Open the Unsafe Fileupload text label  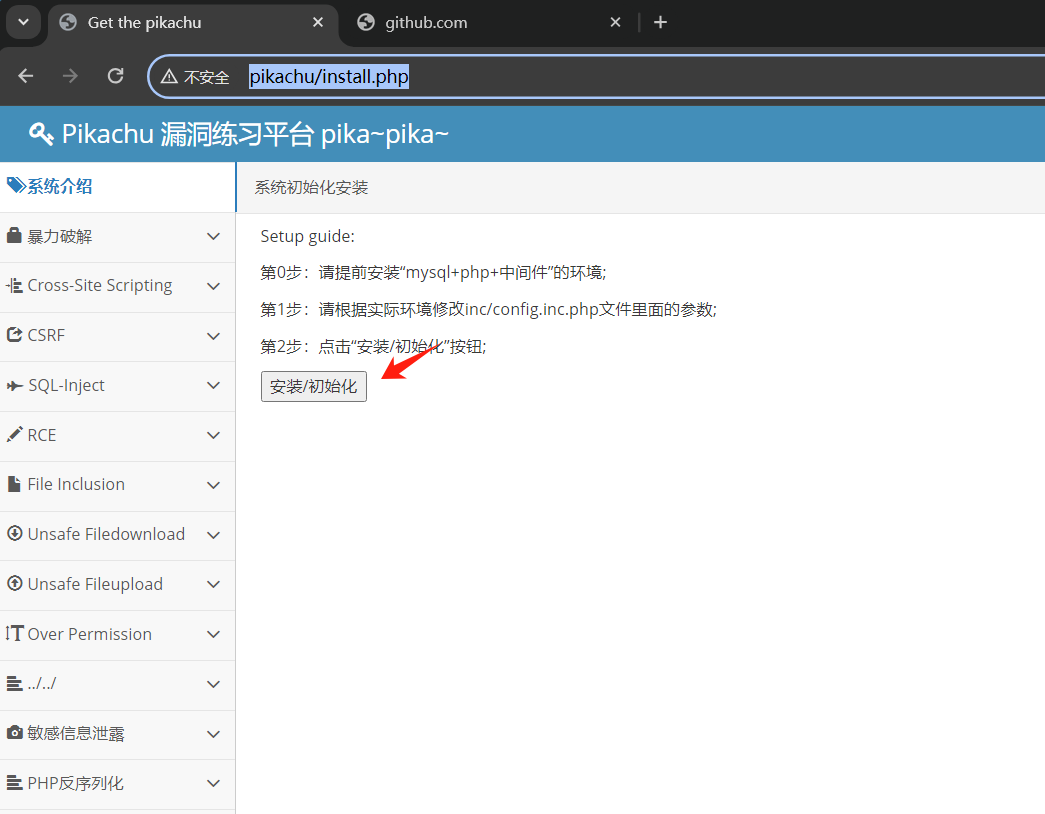click(95, 584)
